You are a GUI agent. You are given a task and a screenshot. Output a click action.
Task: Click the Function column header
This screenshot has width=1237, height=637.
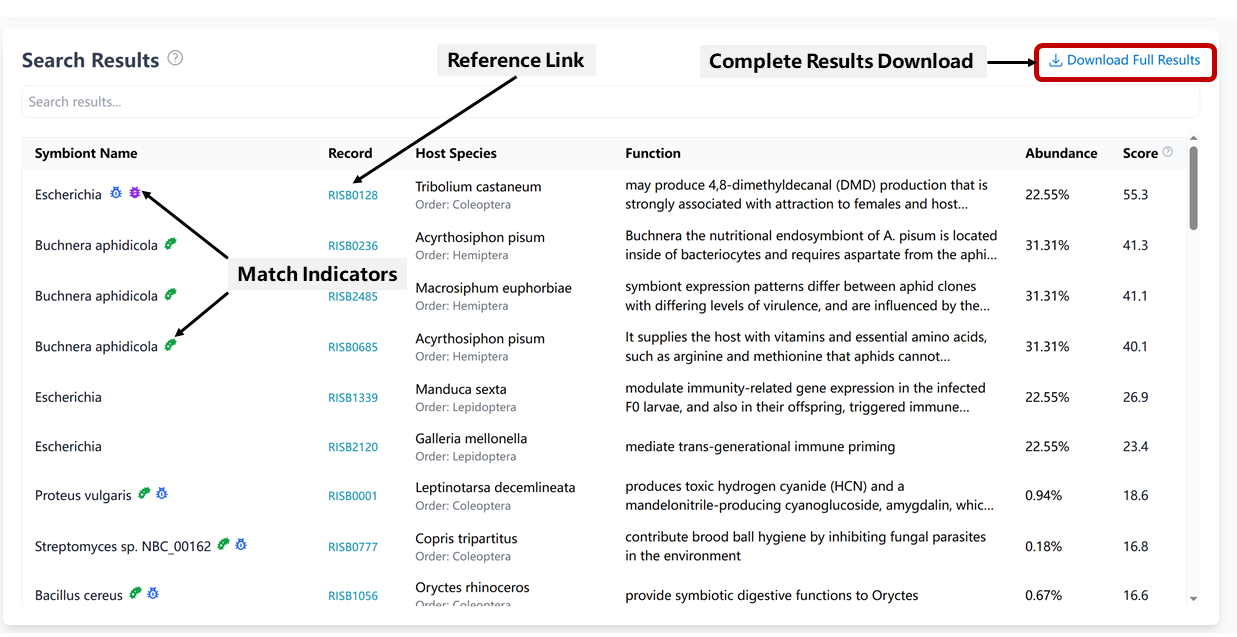point(653,153)
